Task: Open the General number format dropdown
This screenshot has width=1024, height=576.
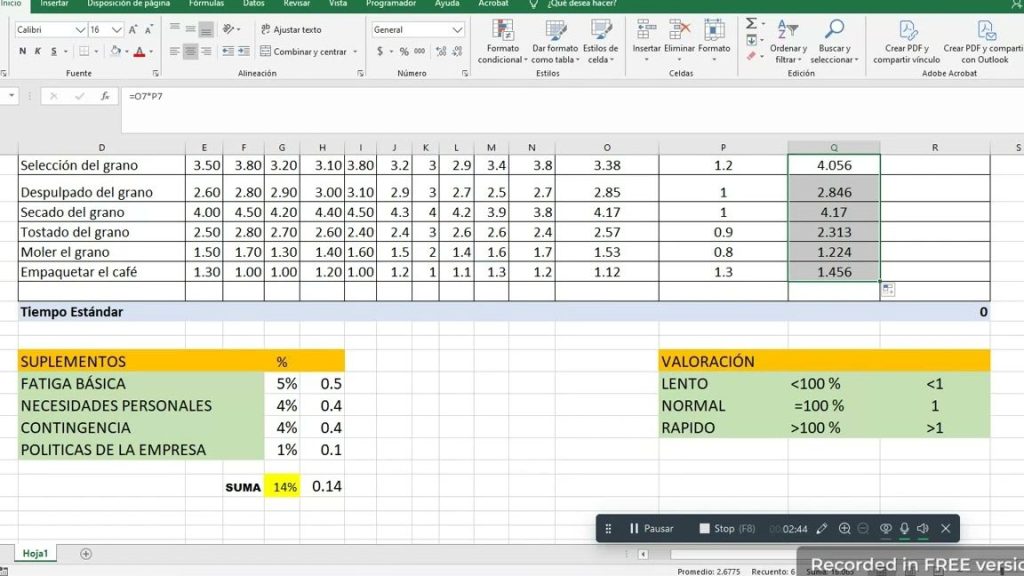Action: (459, 30)
